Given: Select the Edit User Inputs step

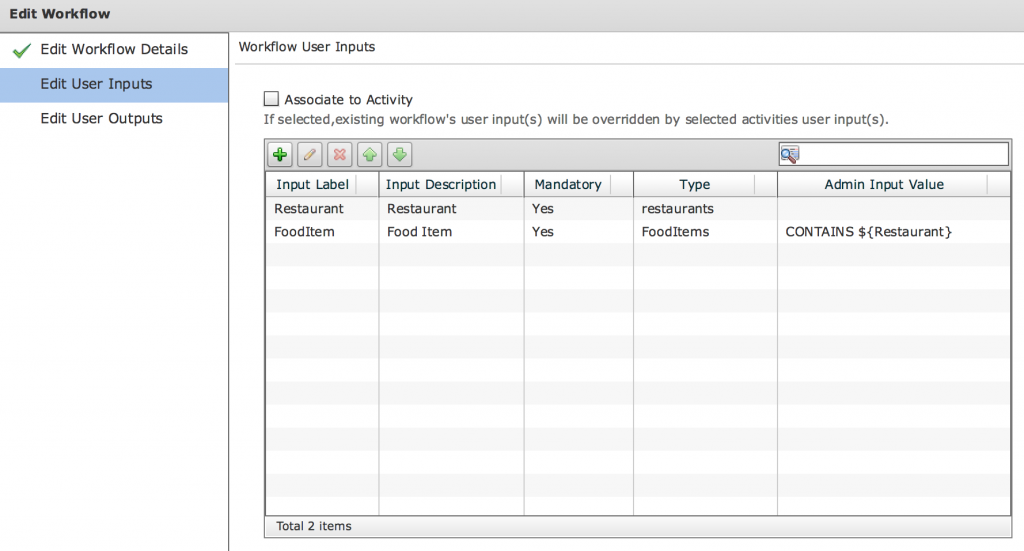Looking at the screenshot, I should tap(96, 84).
